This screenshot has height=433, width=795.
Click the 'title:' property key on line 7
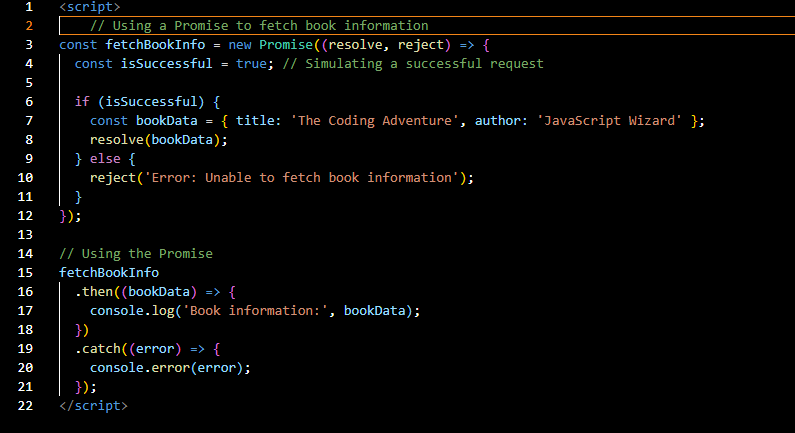[259, 121]
